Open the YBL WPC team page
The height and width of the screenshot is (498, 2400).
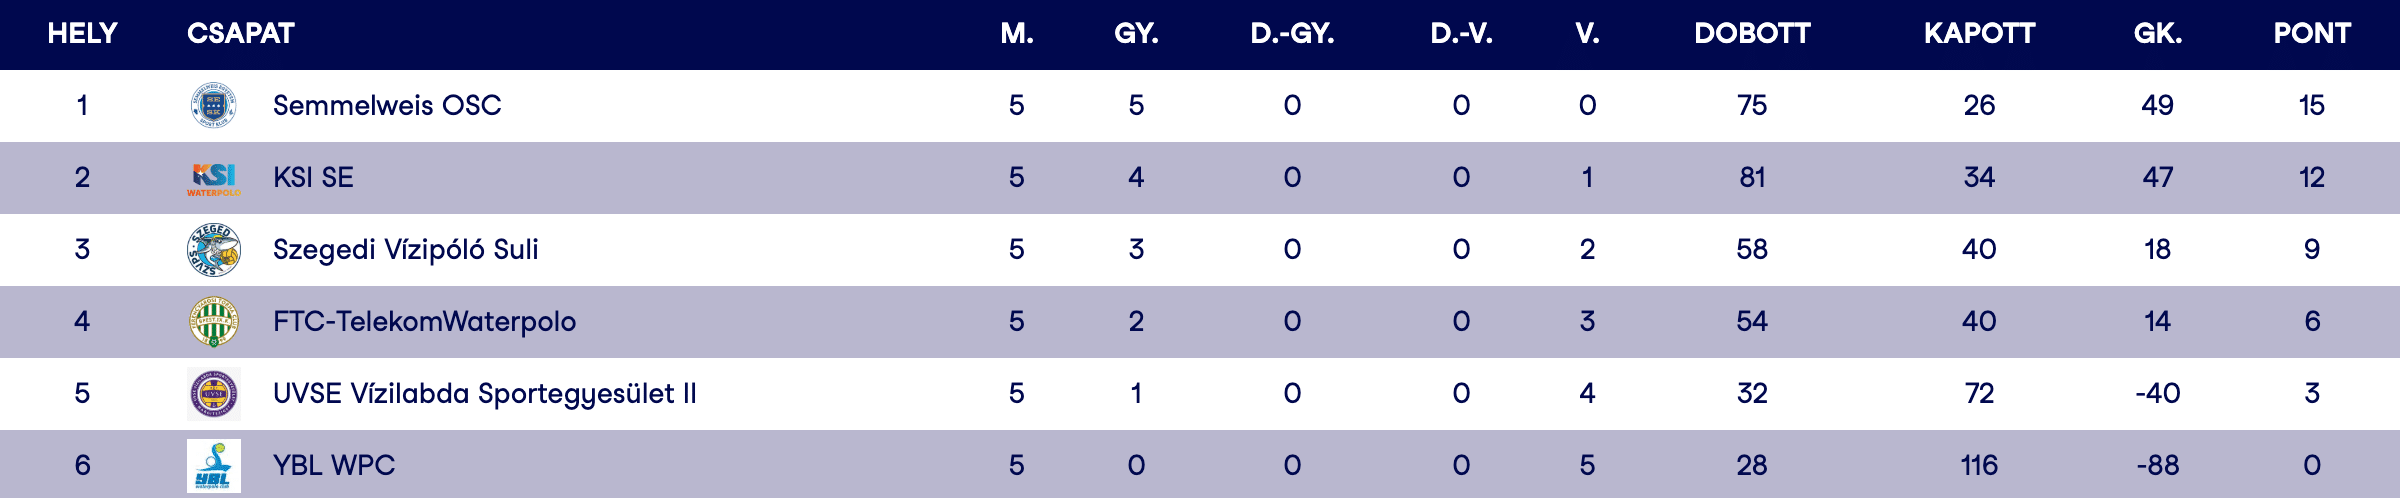tap(334, 466)
